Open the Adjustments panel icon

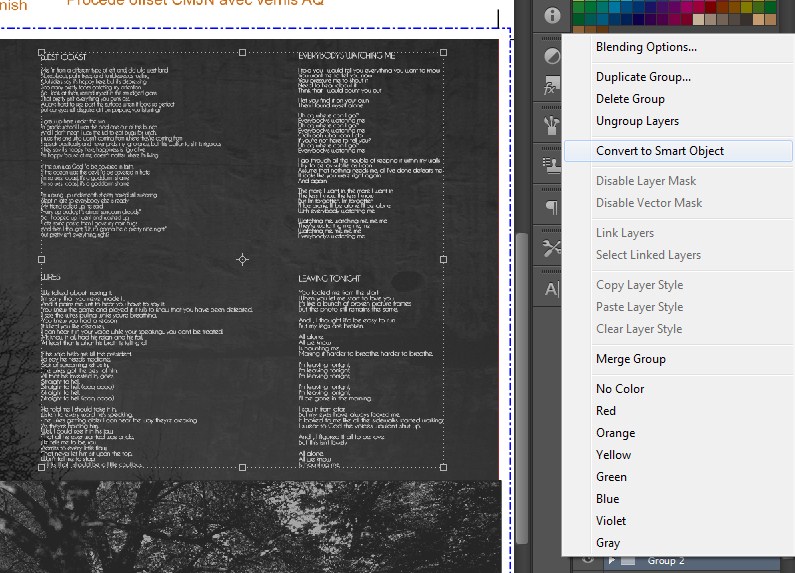coord(552,56)
